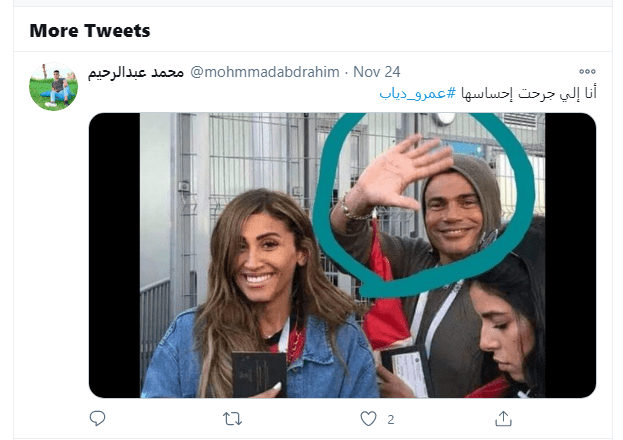Open the tweet permalink via Nov 24
This screenshot has height=440, width=623.
coord(376,72)
